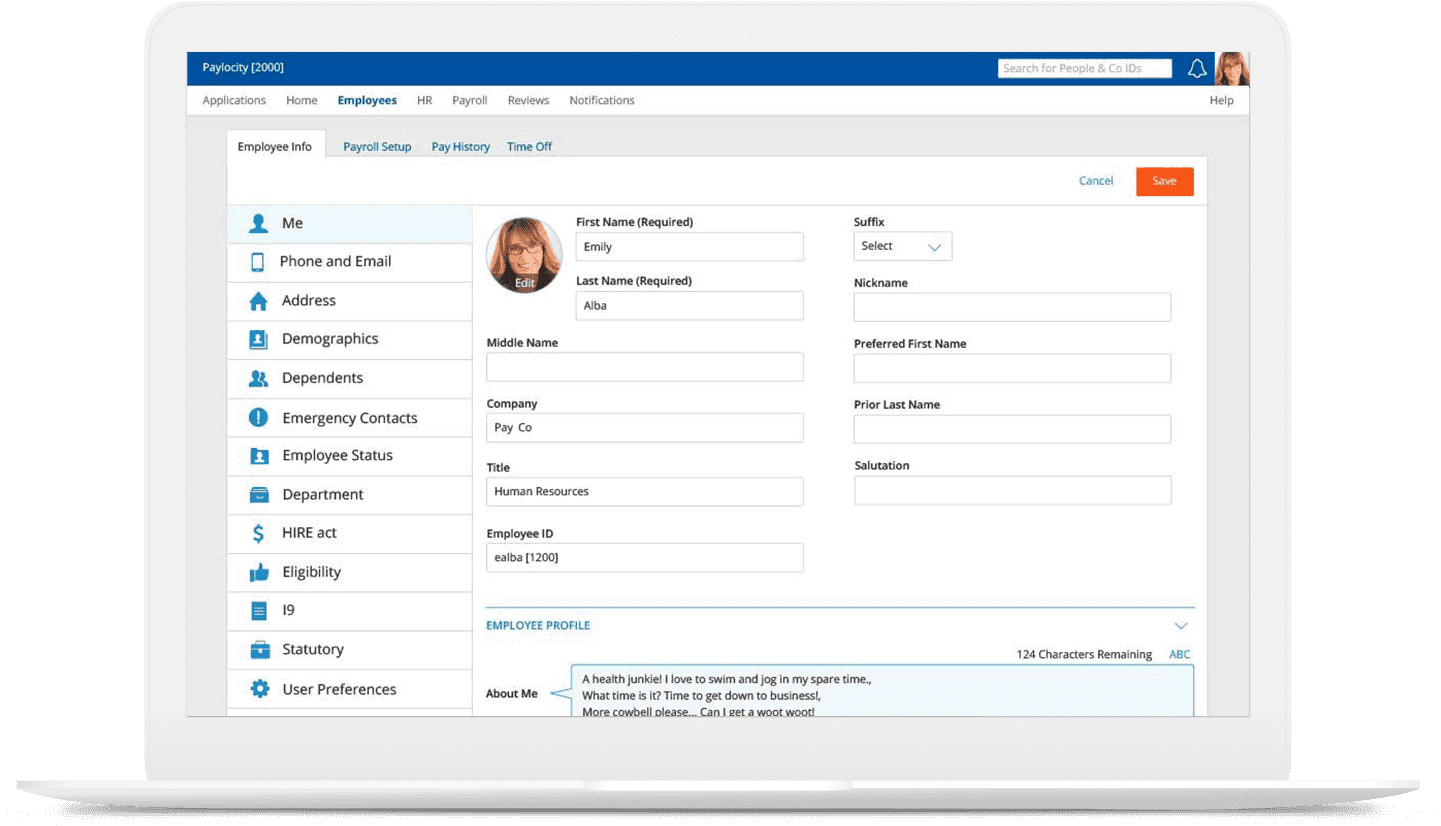Select the User Preferences gear icon

tap(260, 689)
